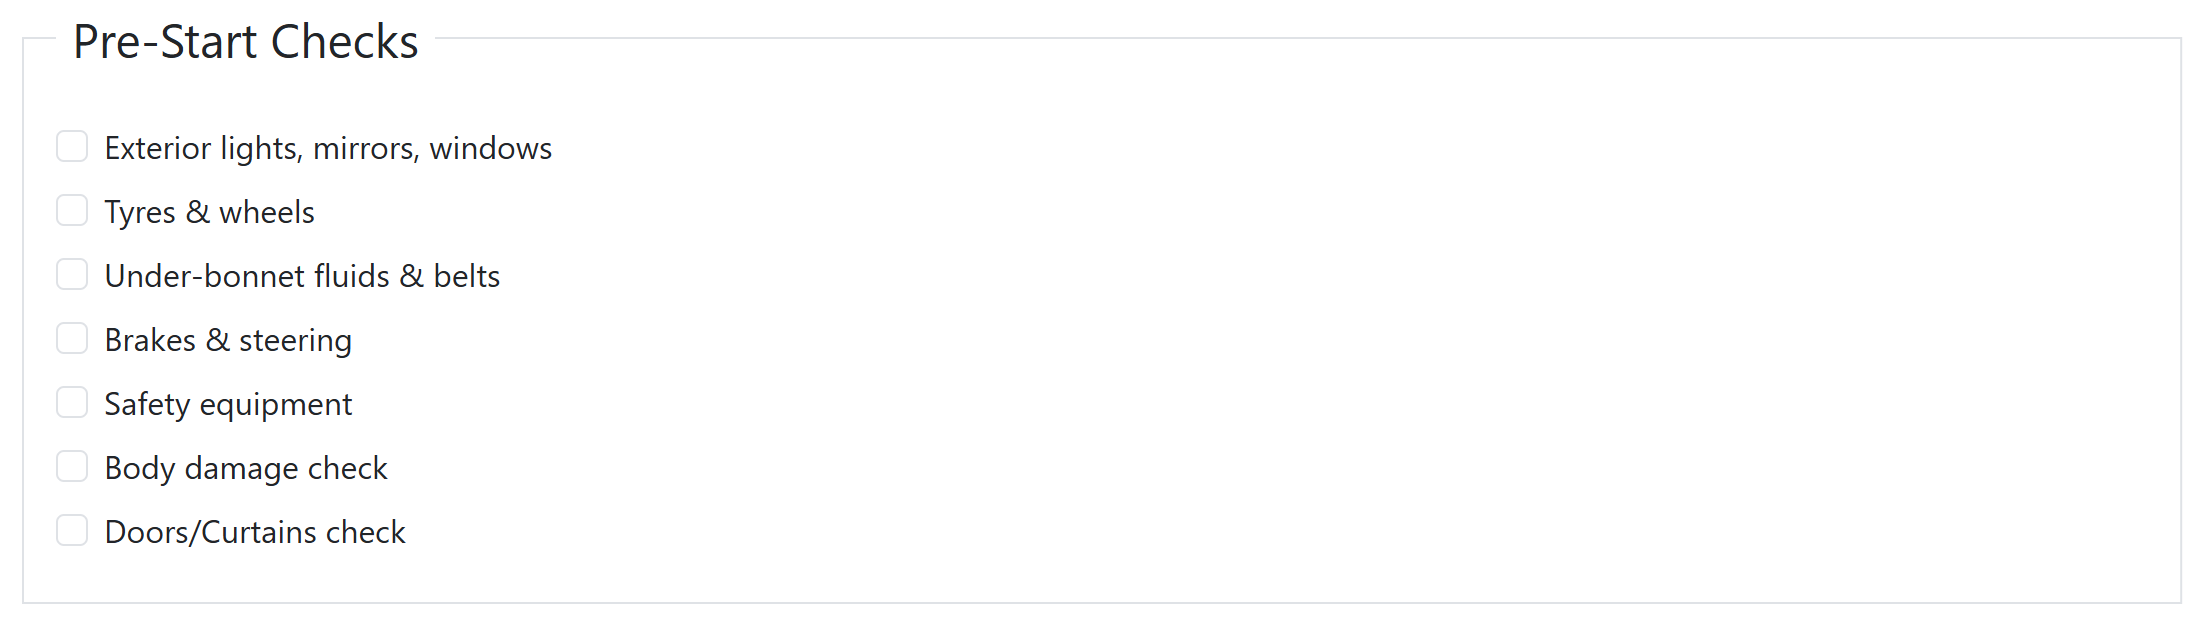This screenshot has width=2197, height=626.
Task: Toggle the Safety equipment checkbox
Action: pyautogui.click(x=72, y=402)
